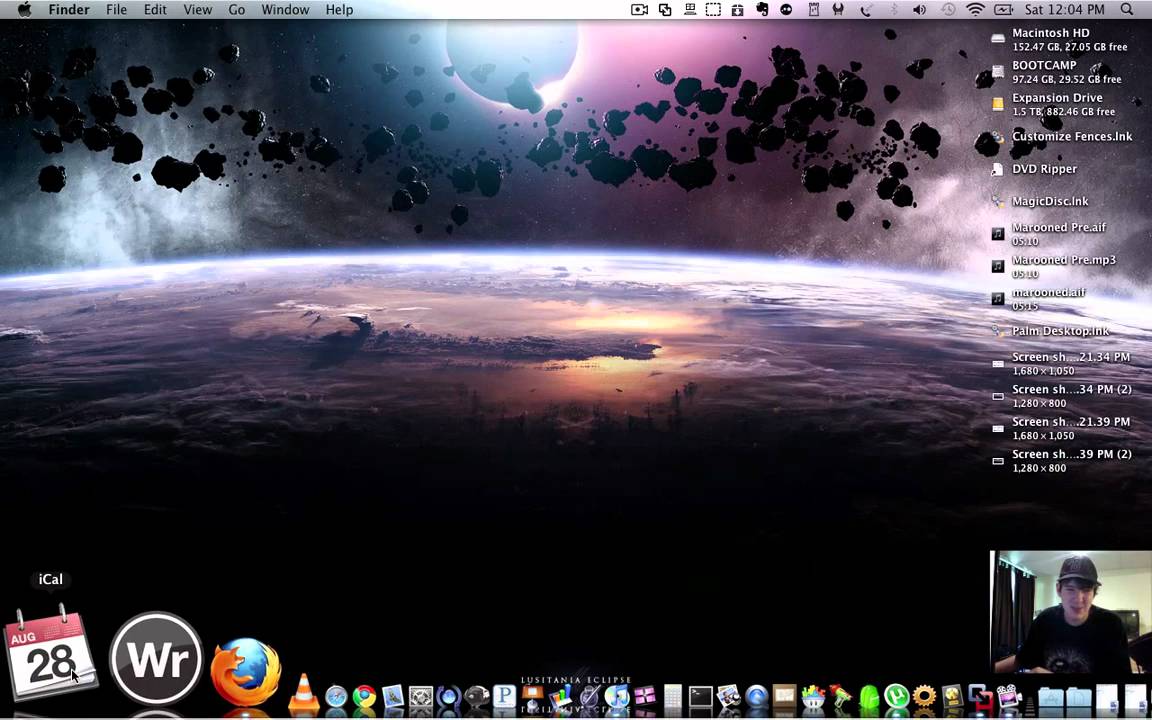
Task: Open VMware Fusion overlapping squares icon
Action: point(981,697)
